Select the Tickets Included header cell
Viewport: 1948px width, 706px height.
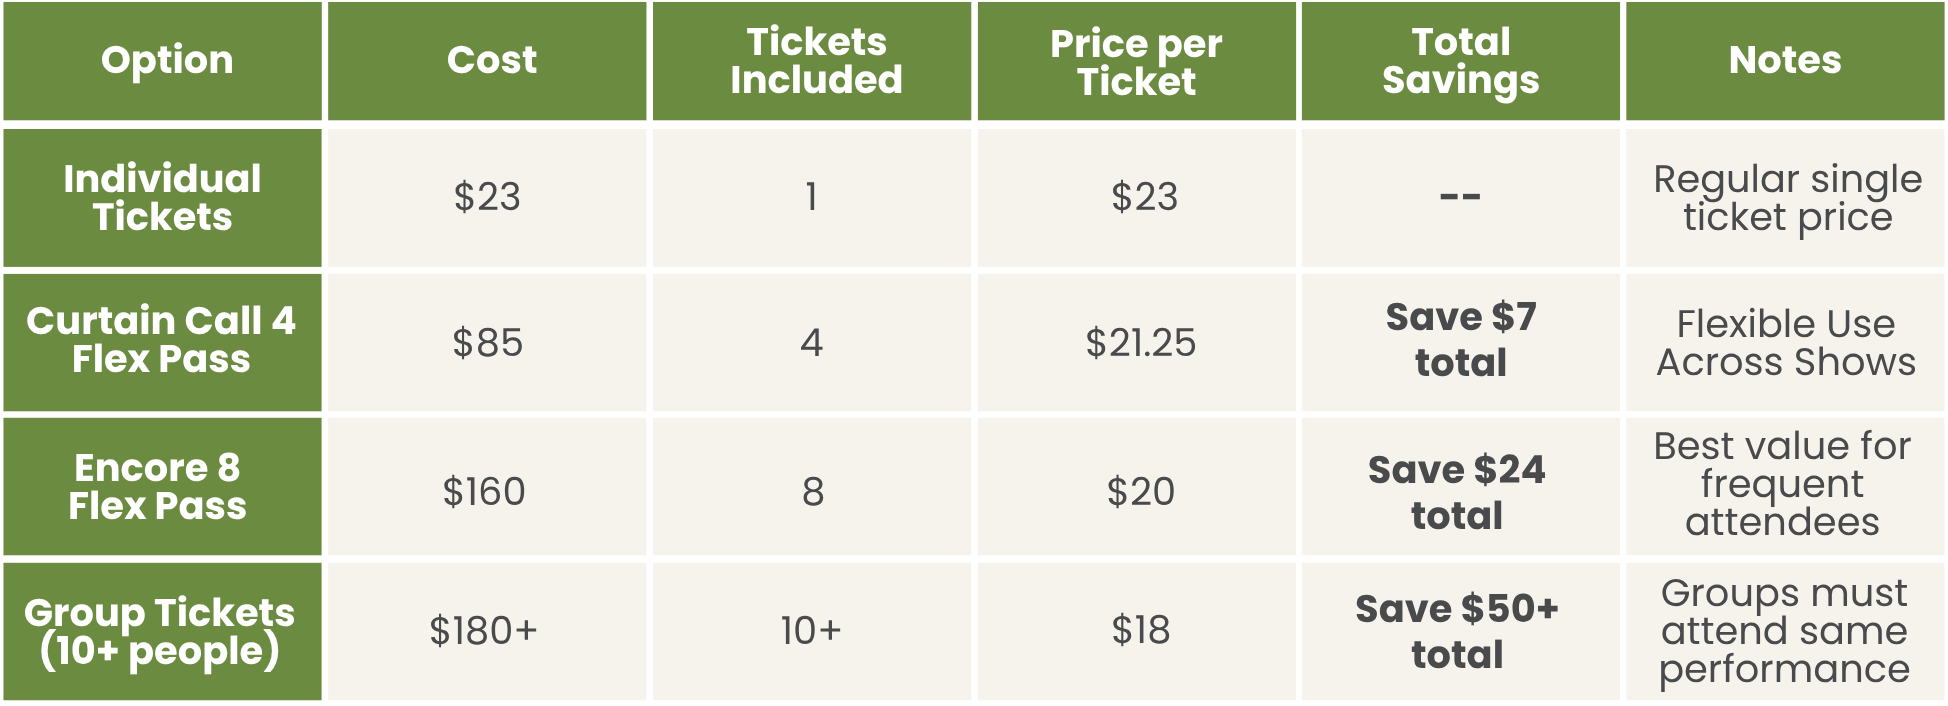click(812, 61)
